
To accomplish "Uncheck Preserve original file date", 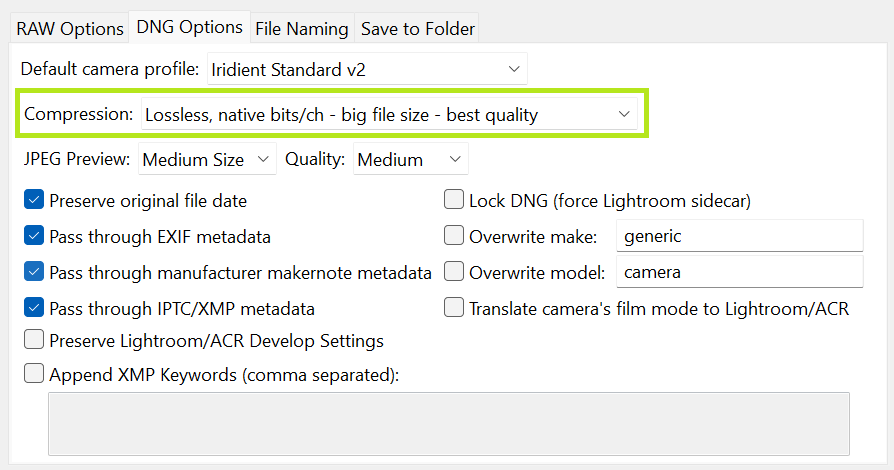I will 34,200.
